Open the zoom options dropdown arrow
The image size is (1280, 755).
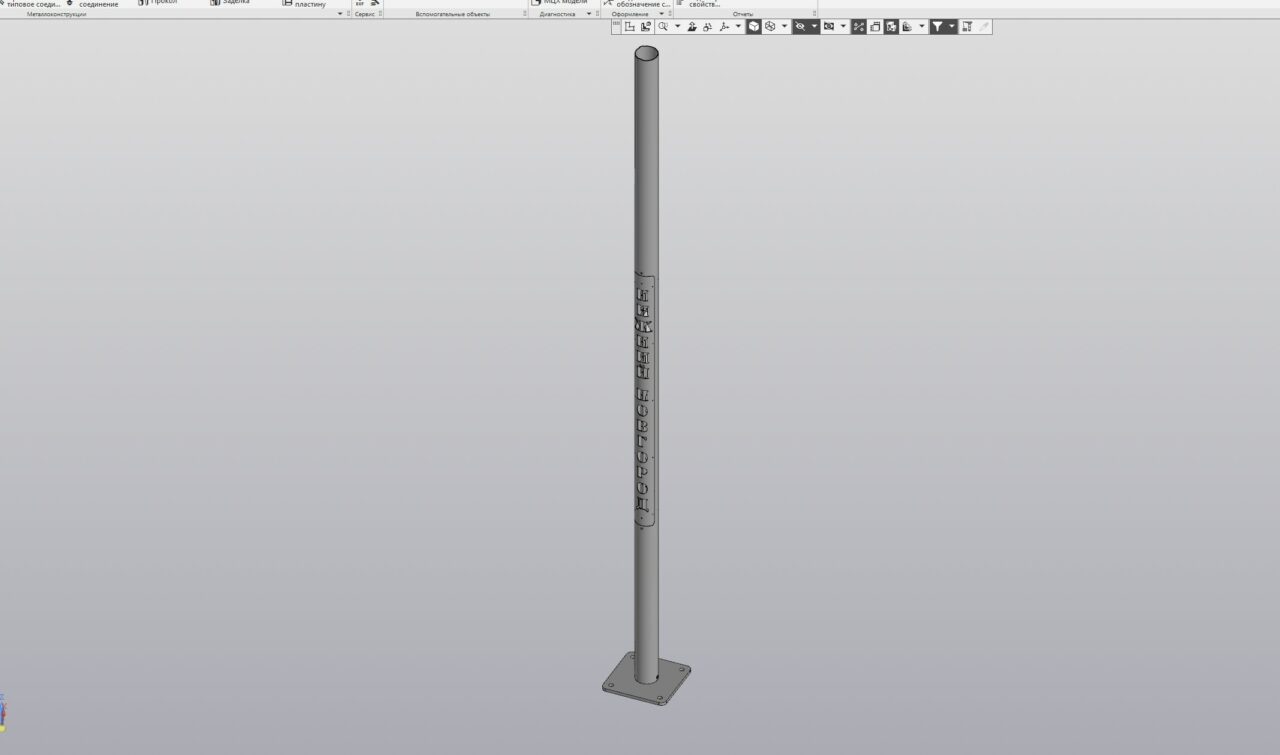[678, 27]
